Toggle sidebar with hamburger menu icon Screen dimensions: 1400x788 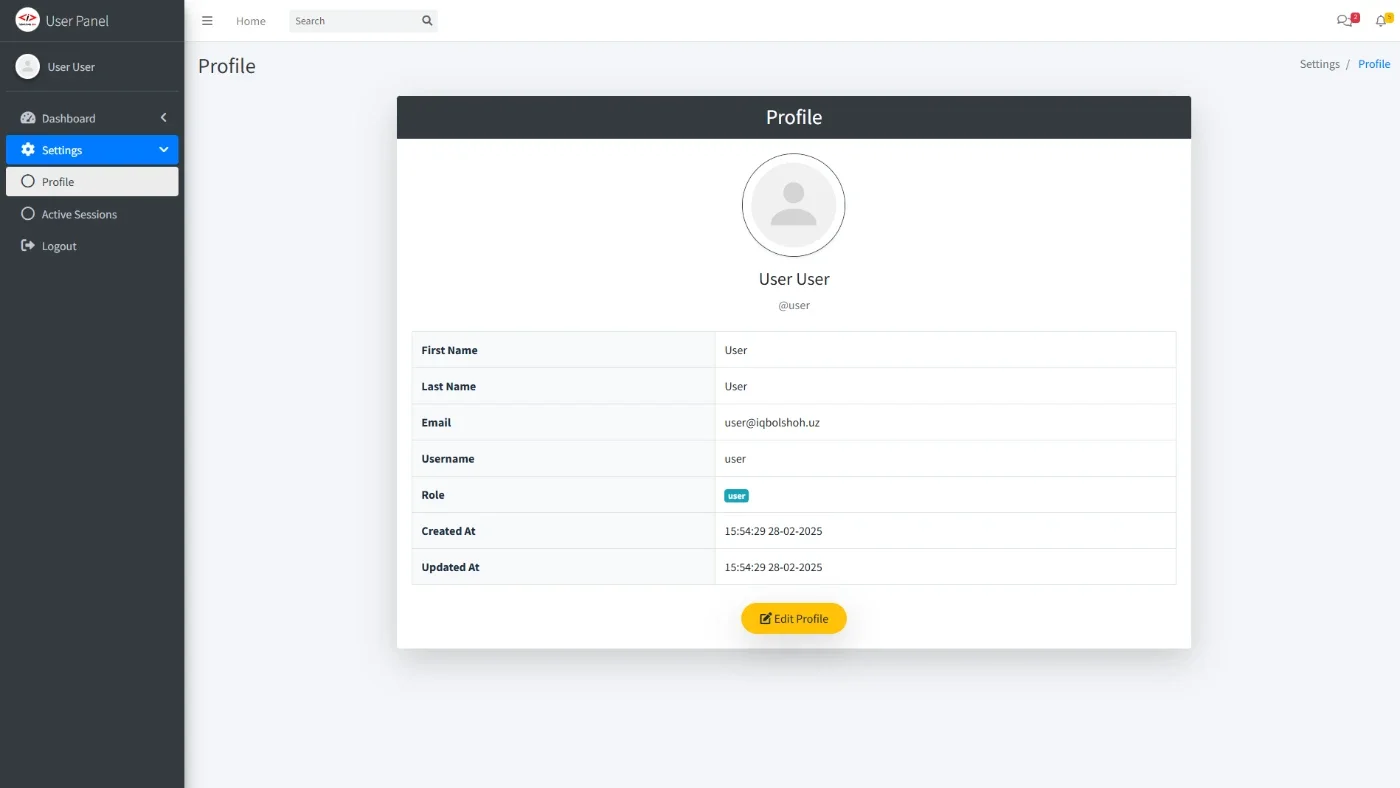click(207, 21)
